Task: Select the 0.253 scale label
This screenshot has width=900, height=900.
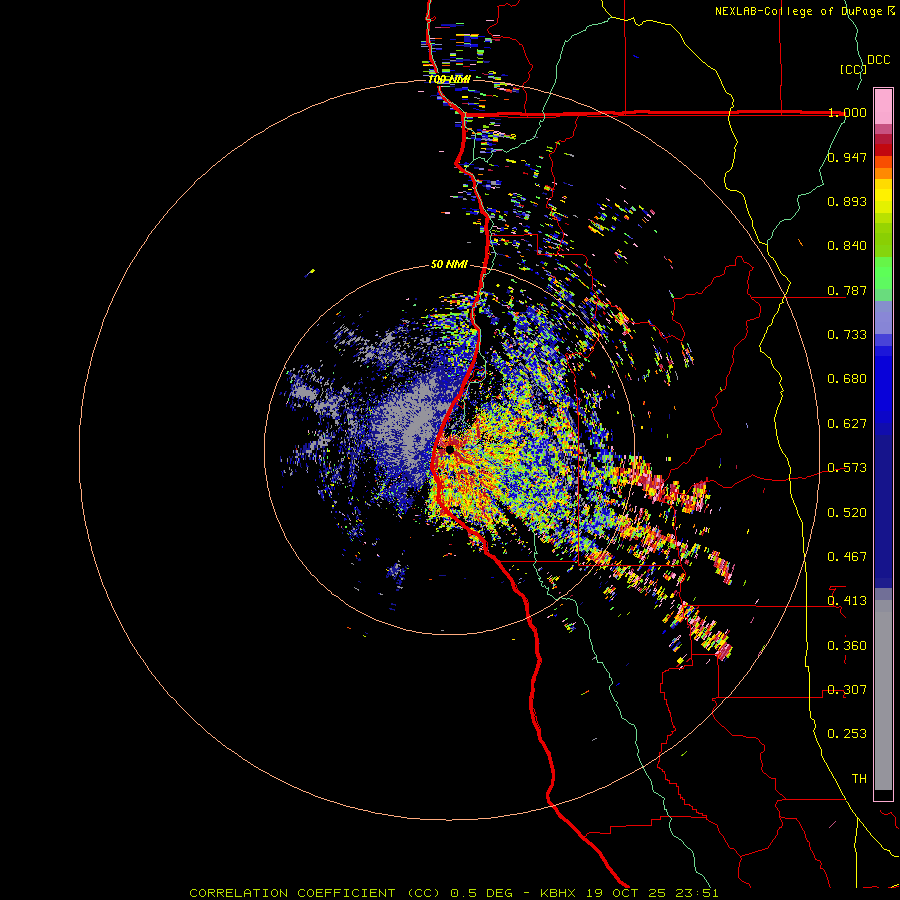Action: 847,734
